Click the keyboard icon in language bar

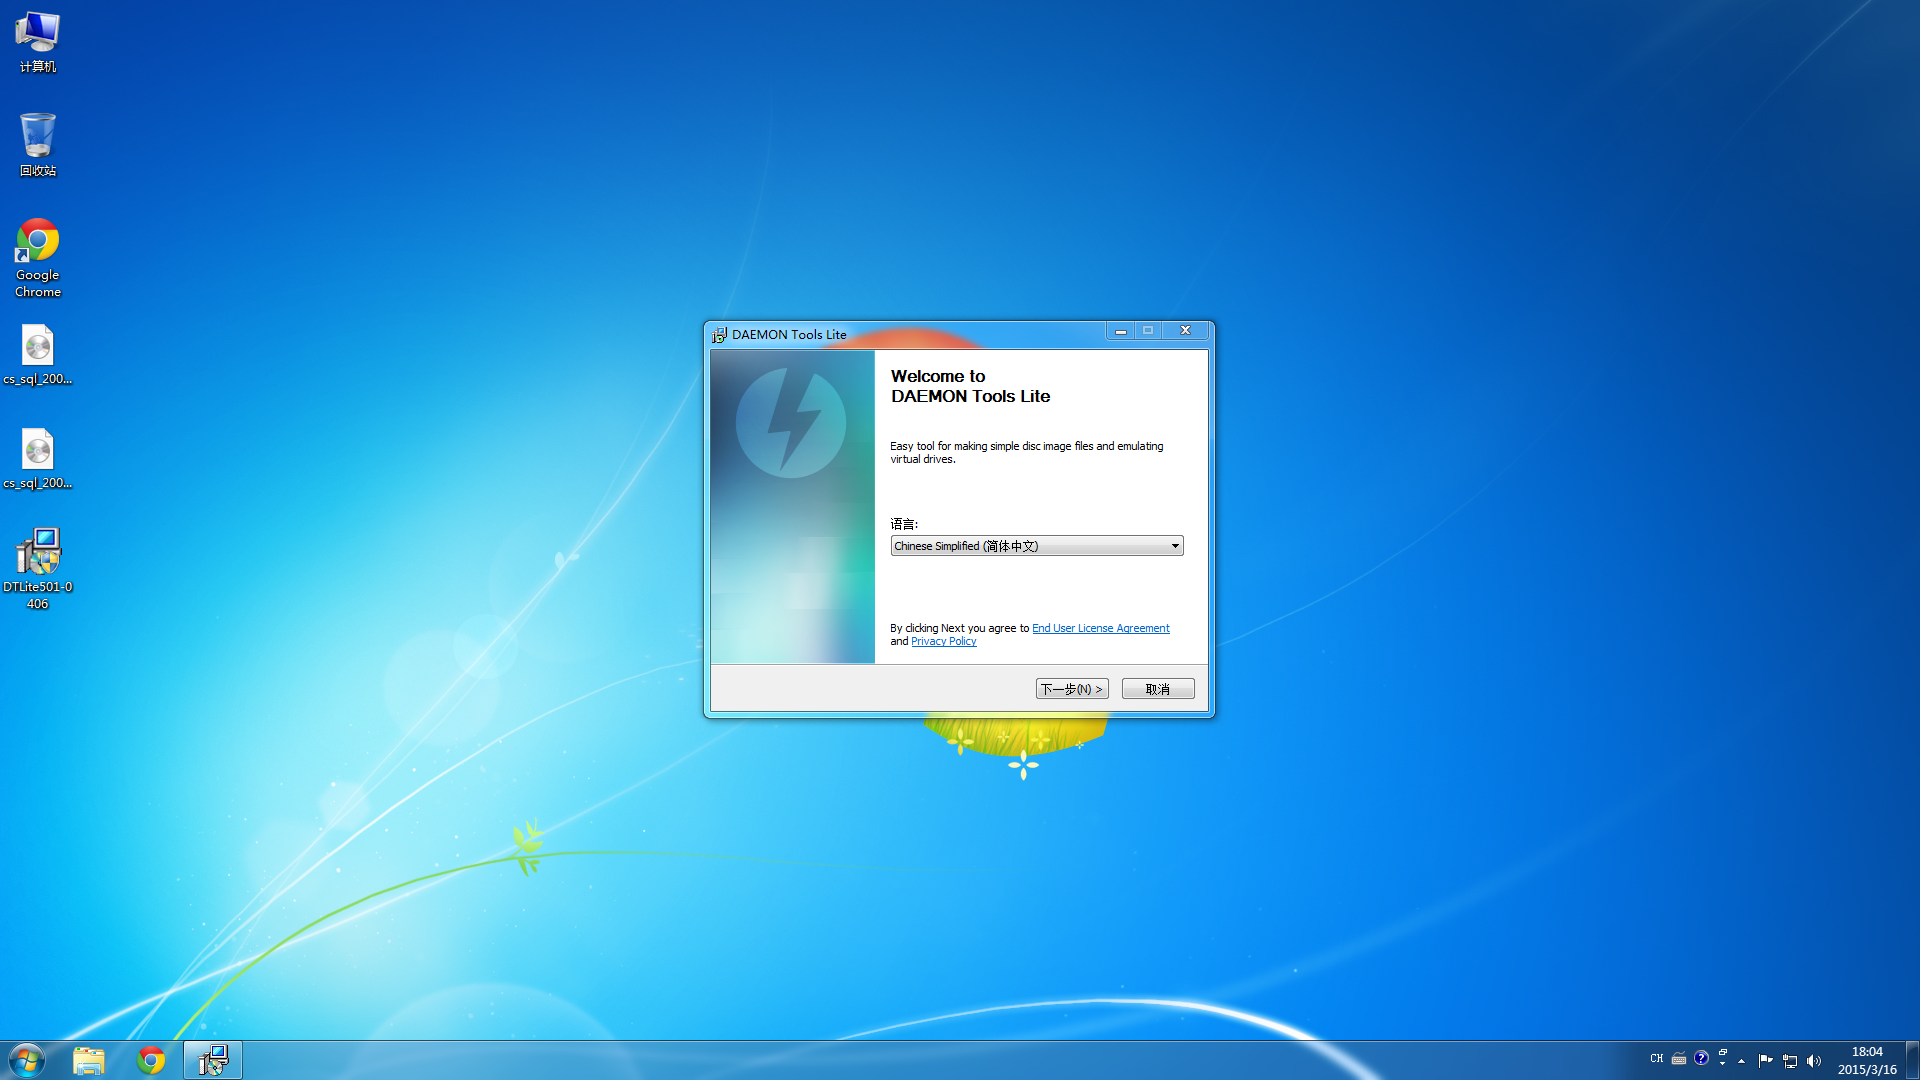[x=1679, y=1059]
